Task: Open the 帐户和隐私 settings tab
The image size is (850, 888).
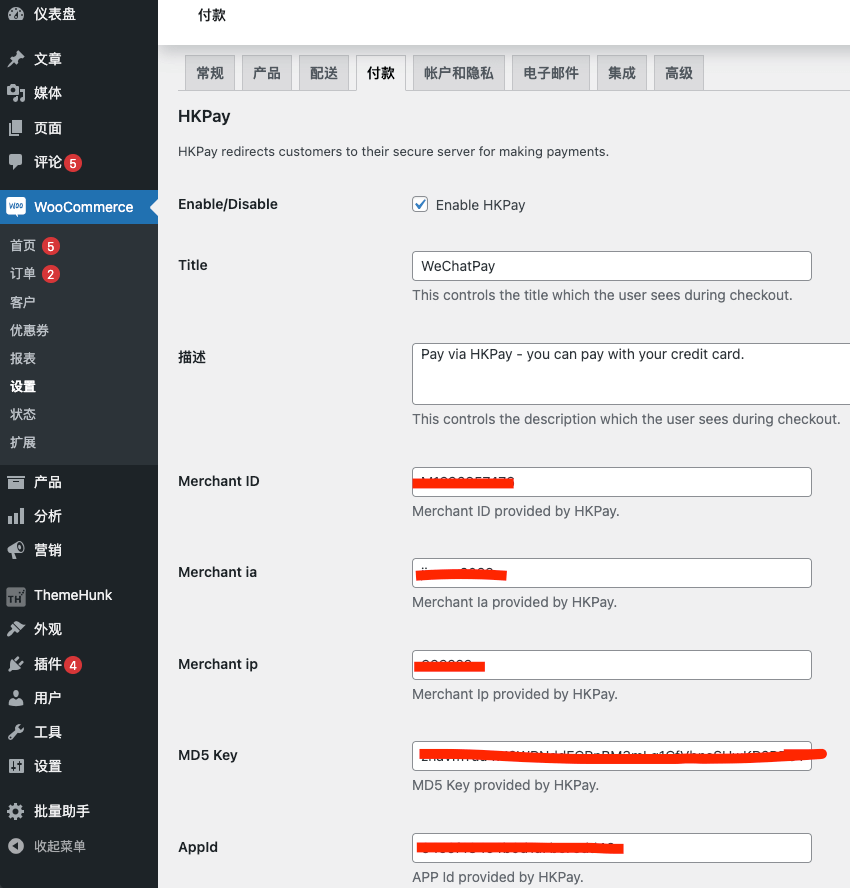Action: 459,73
